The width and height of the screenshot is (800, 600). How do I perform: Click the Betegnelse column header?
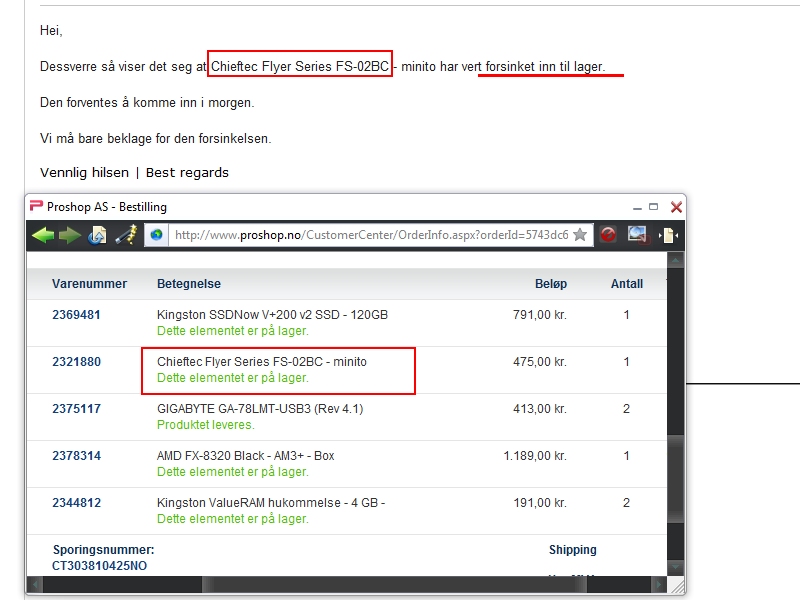pos(189,284)
